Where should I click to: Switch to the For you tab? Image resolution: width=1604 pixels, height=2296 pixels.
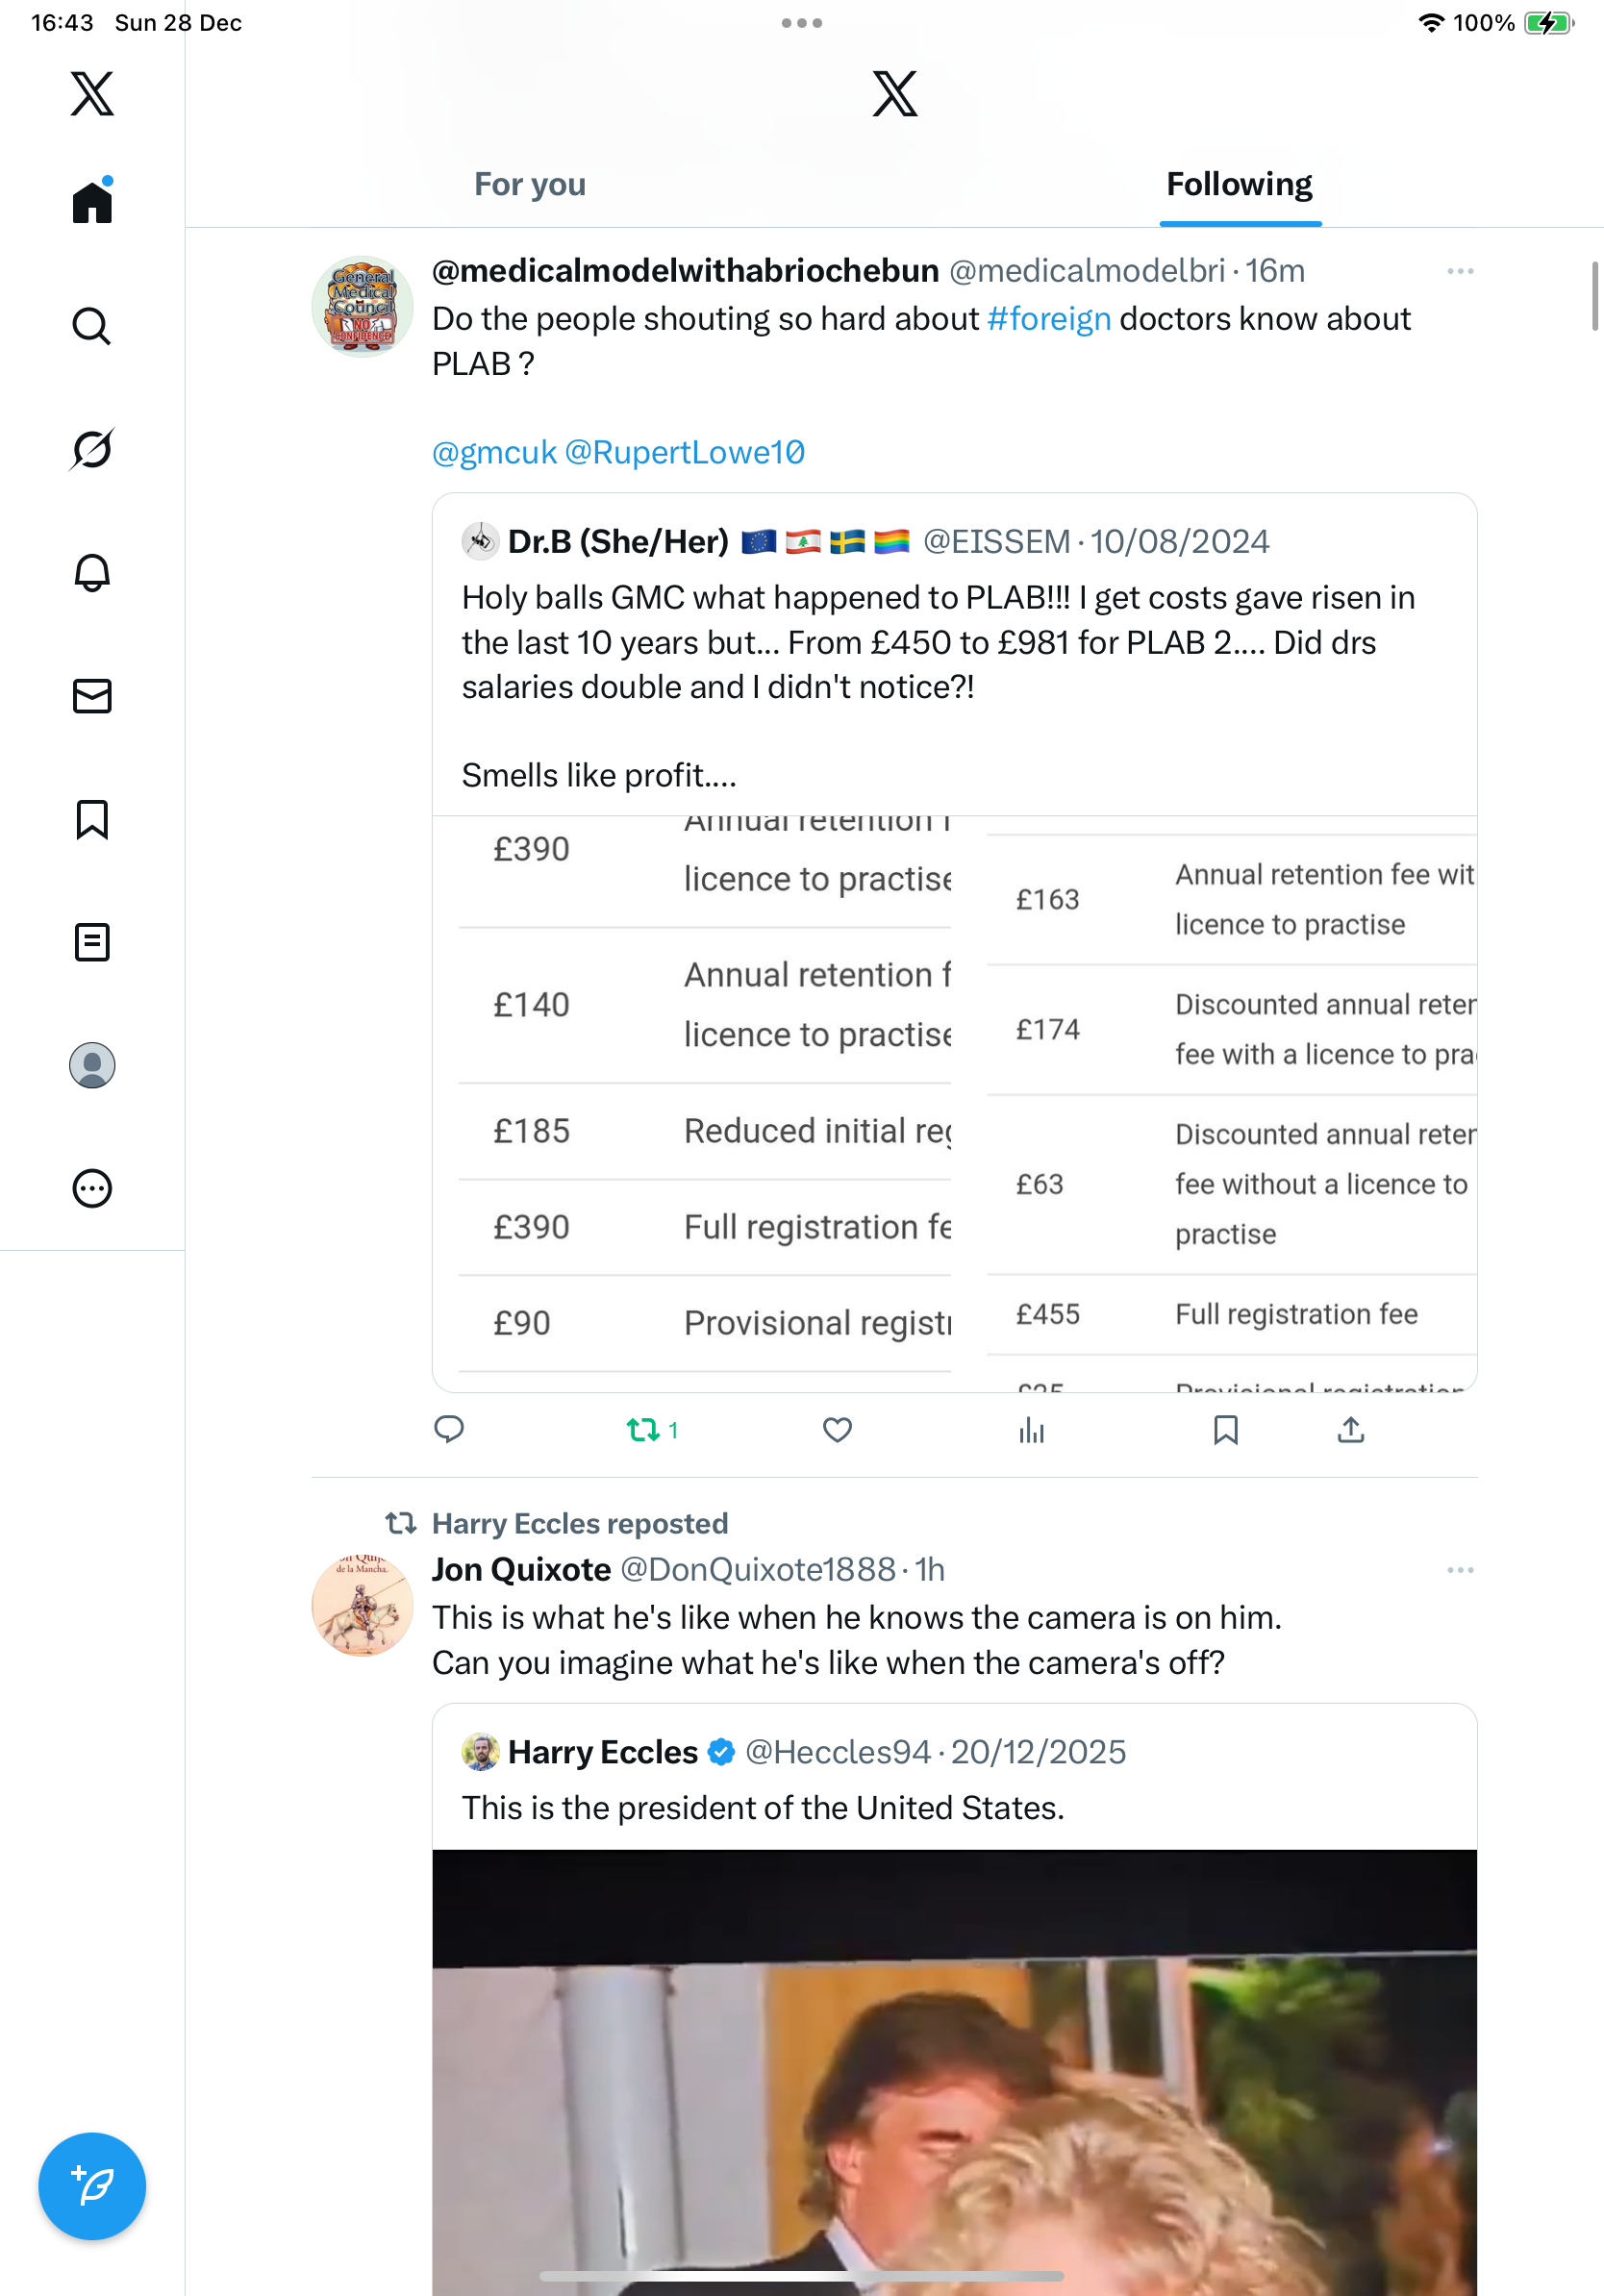(x=530, y=184)
